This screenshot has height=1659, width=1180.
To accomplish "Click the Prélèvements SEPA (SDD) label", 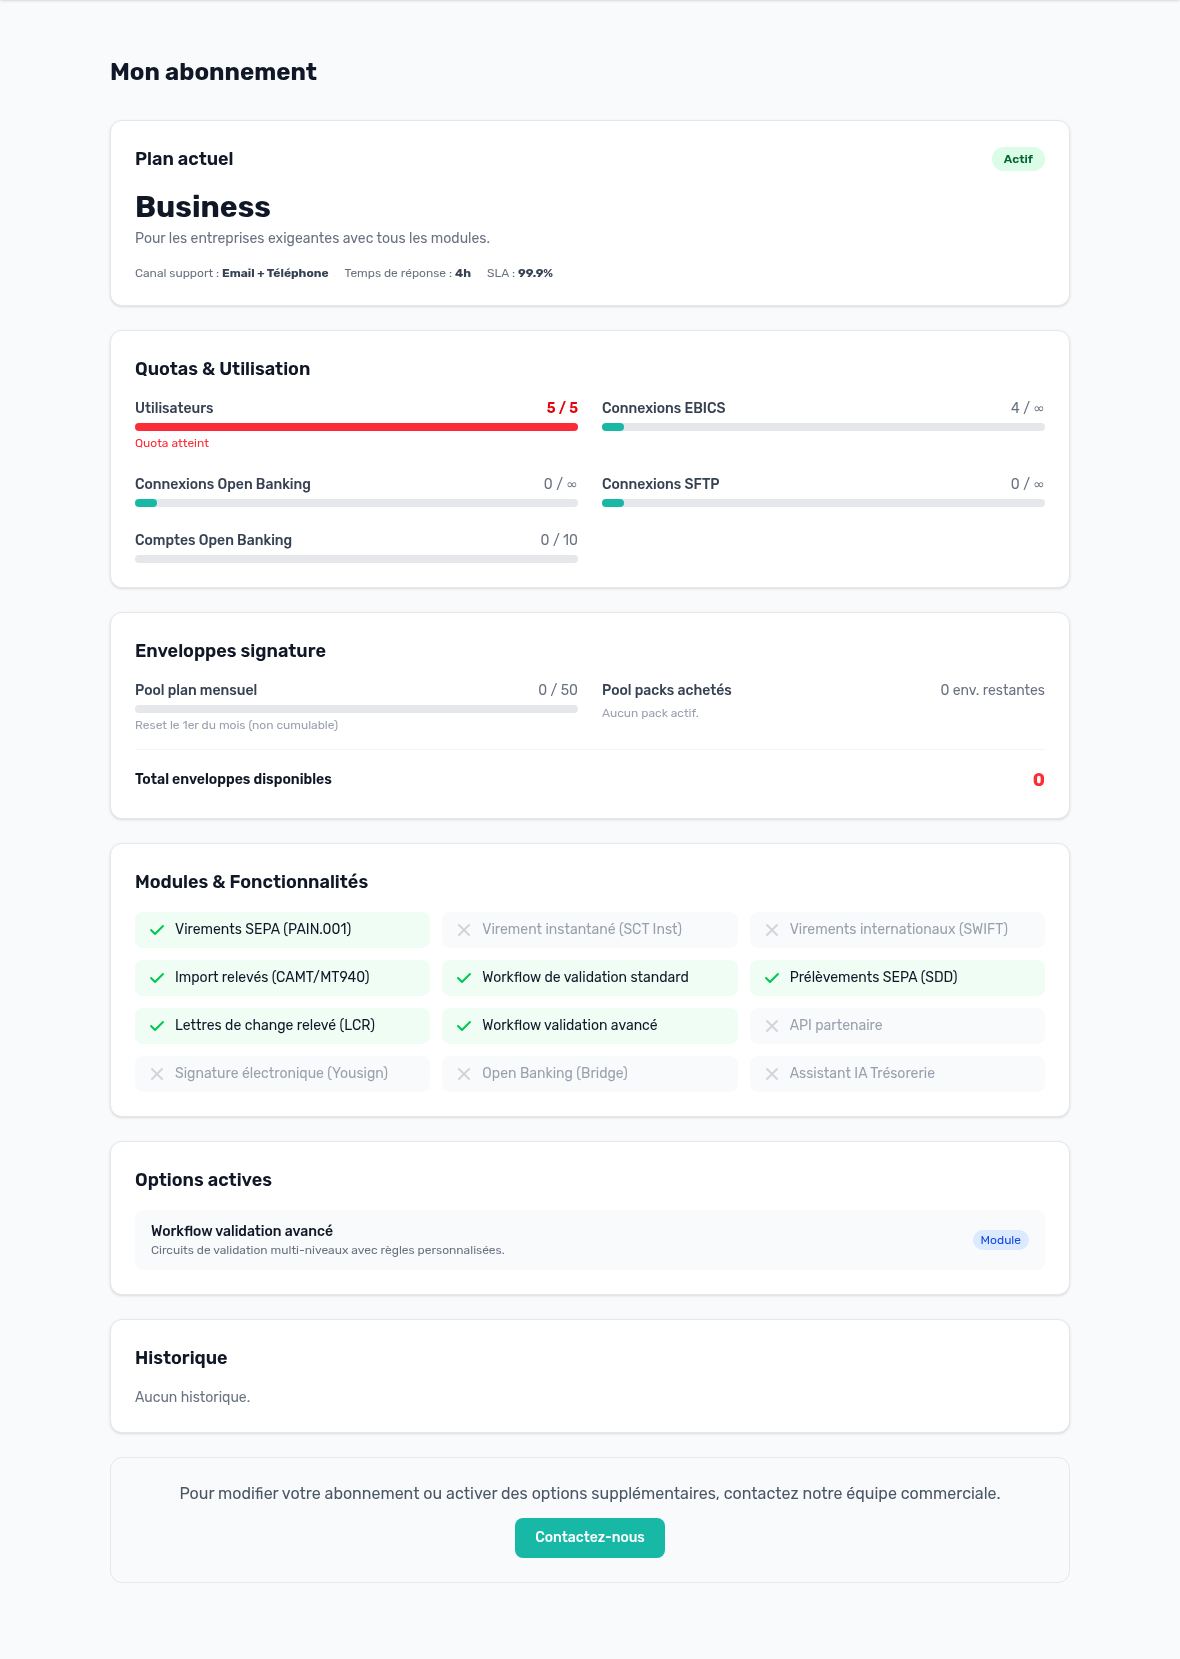I will (874, 977).
